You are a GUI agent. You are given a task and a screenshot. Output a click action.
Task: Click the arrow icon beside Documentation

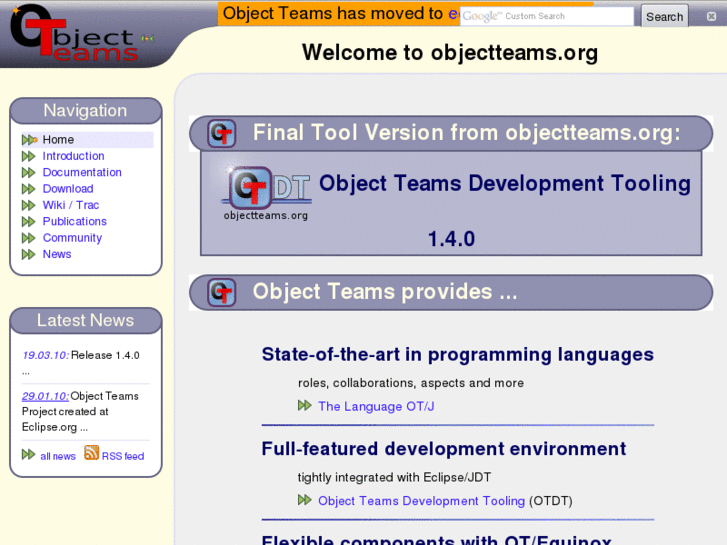tap(29, 173)
